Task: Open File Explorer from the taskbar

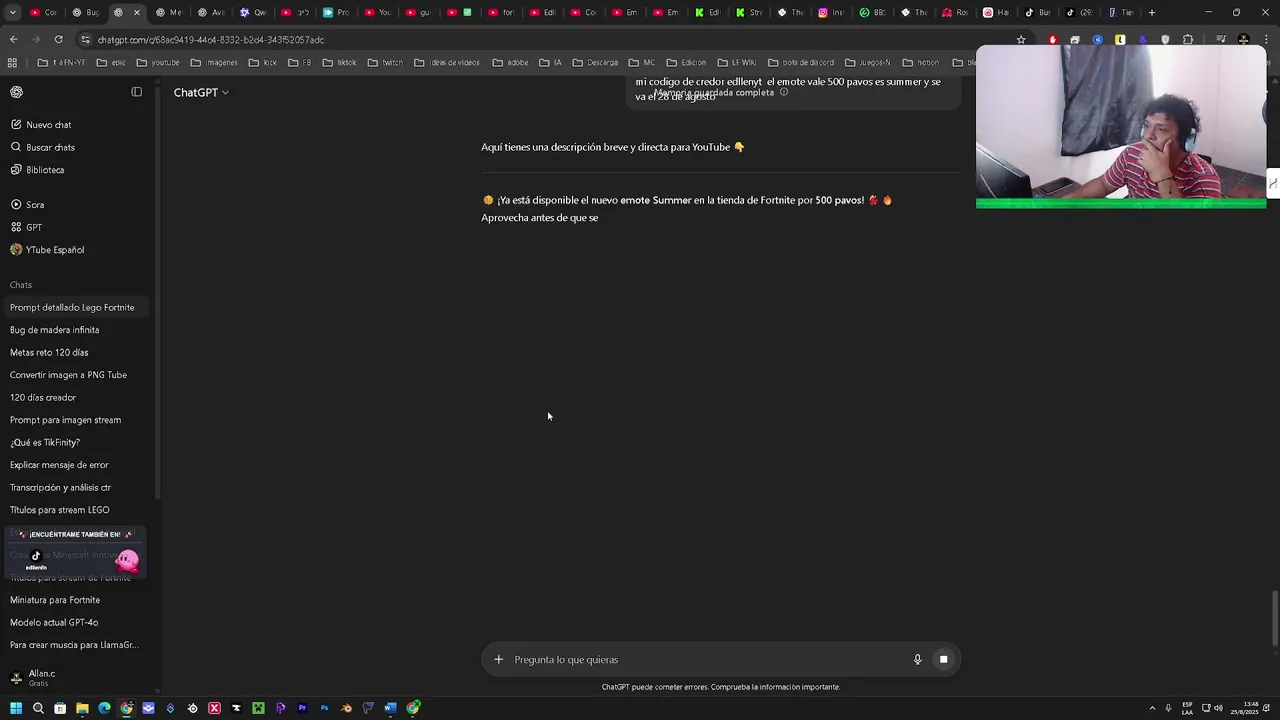Action: (x=82, y=708)
